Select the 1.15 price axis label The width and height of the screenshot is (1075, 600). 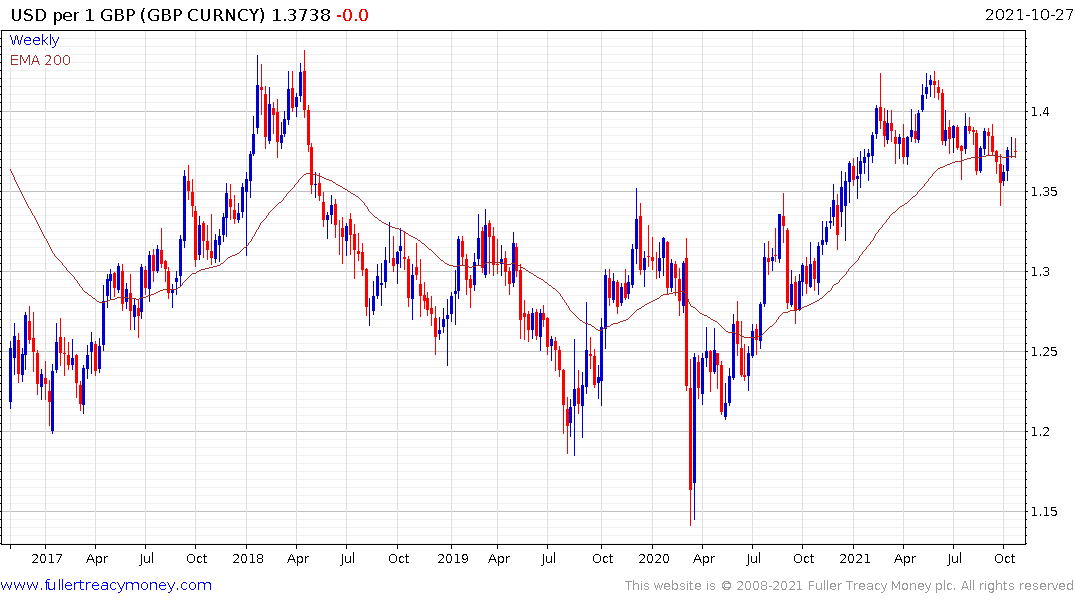(x=1043, y=512)
